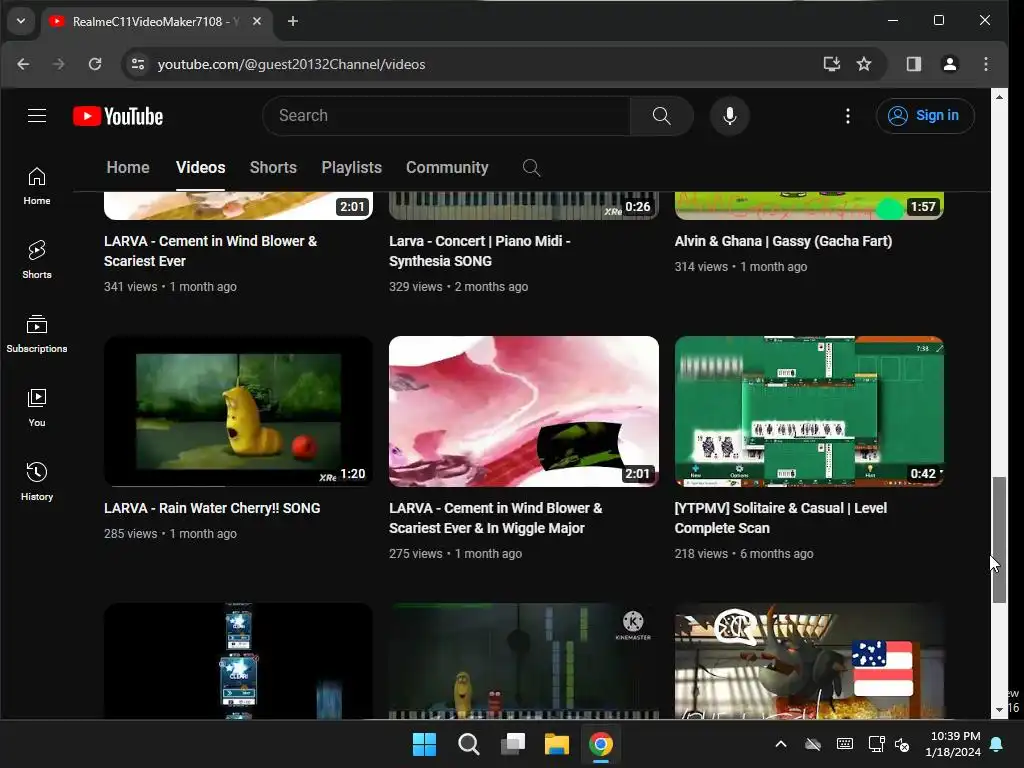Image resolution: width=1024 pixels, height=768 pixels.
Task: Click the Sign in button
Action: tap(925, 116)
